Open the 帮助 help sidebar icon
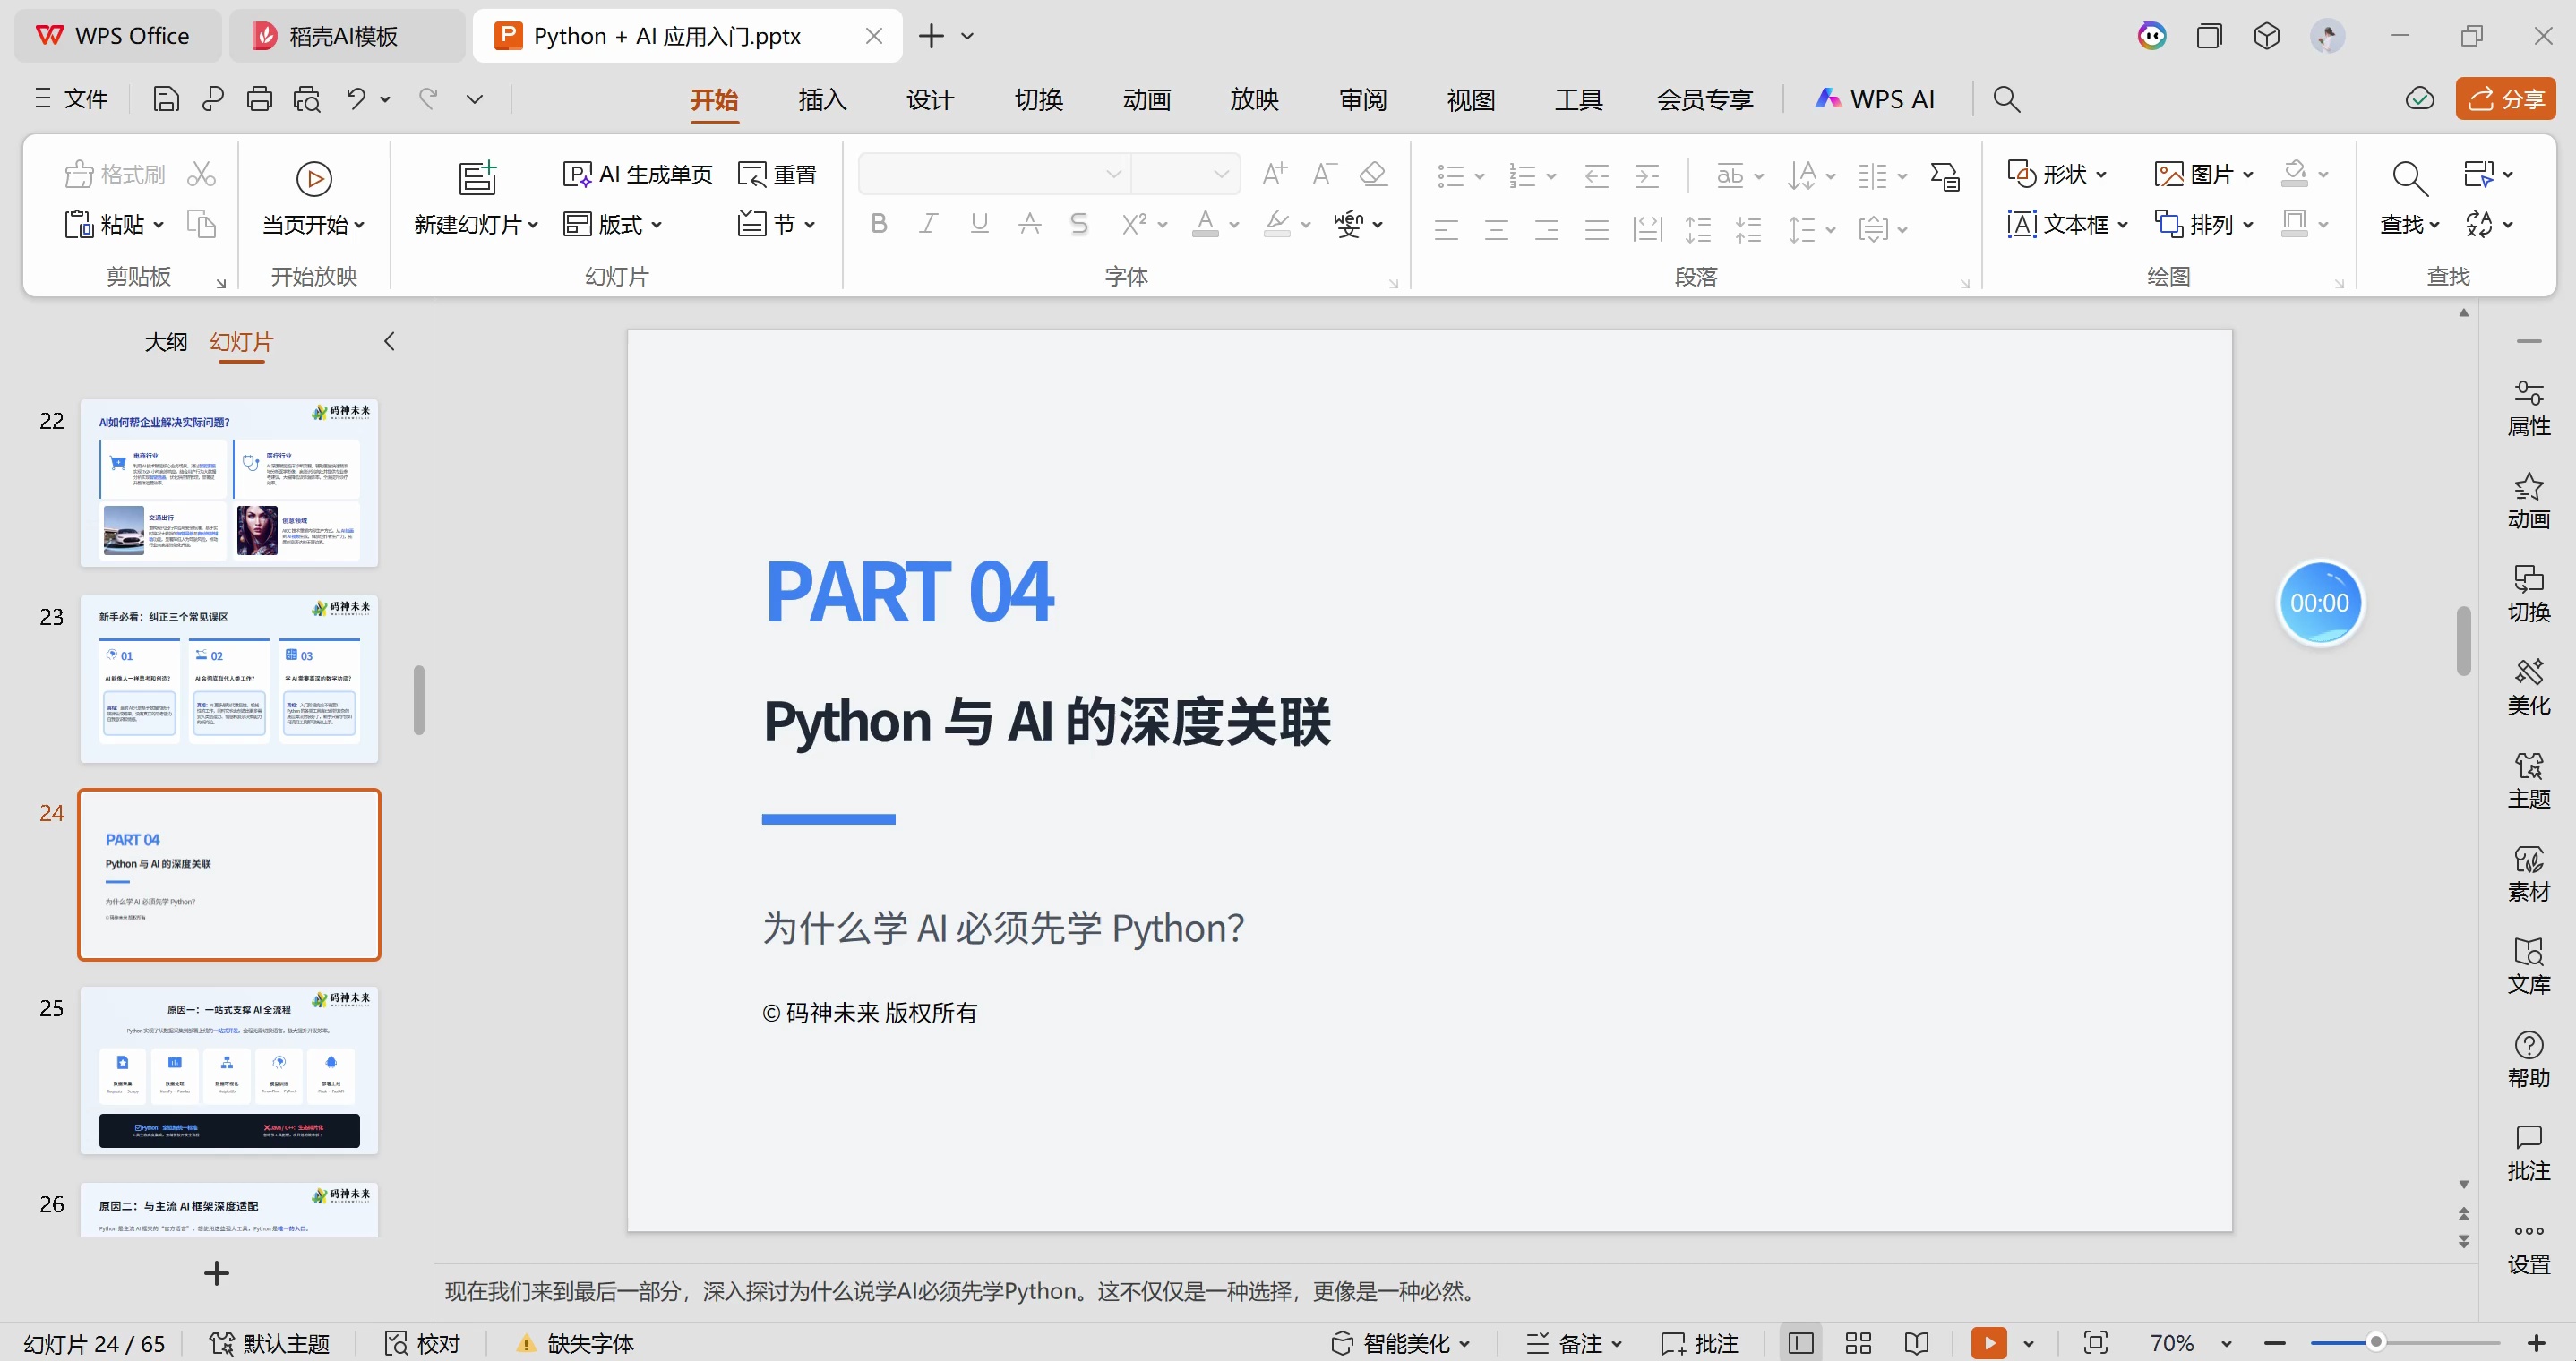Screen dimensions: 2576x1361 (x=2529, y=1059)
